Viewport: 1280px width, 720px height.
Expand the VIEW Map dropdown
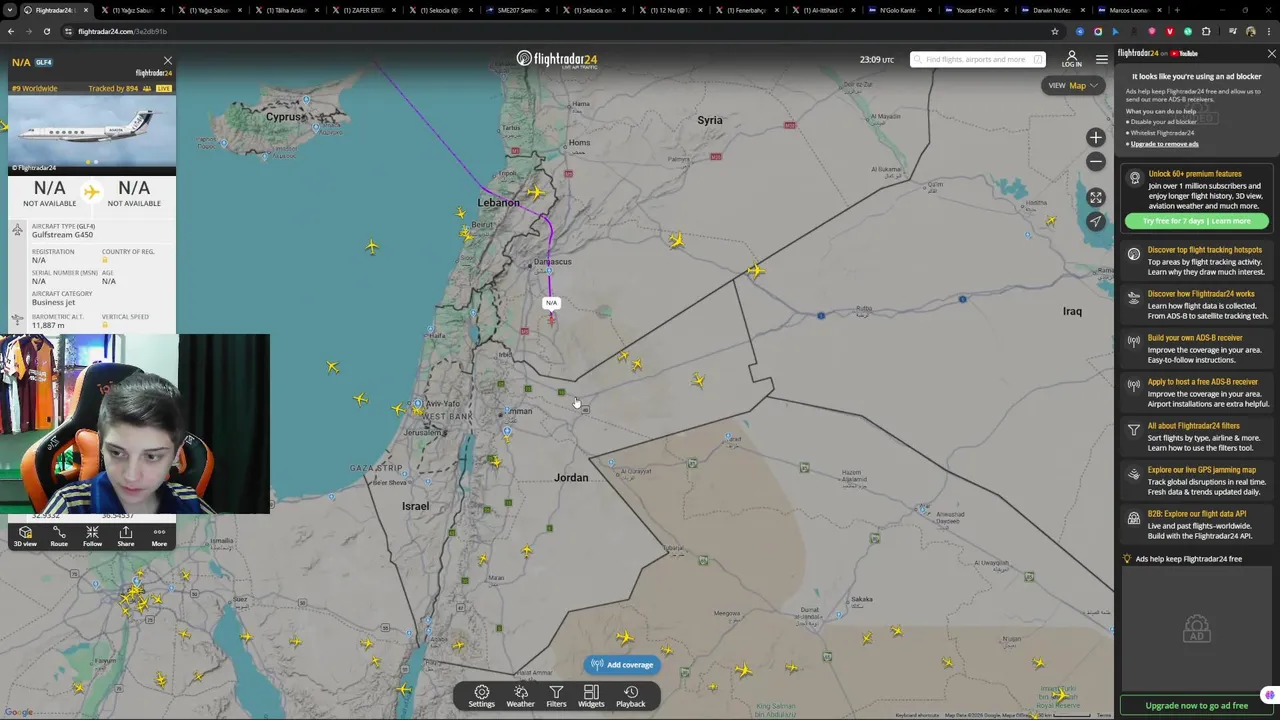[1073, 86]
